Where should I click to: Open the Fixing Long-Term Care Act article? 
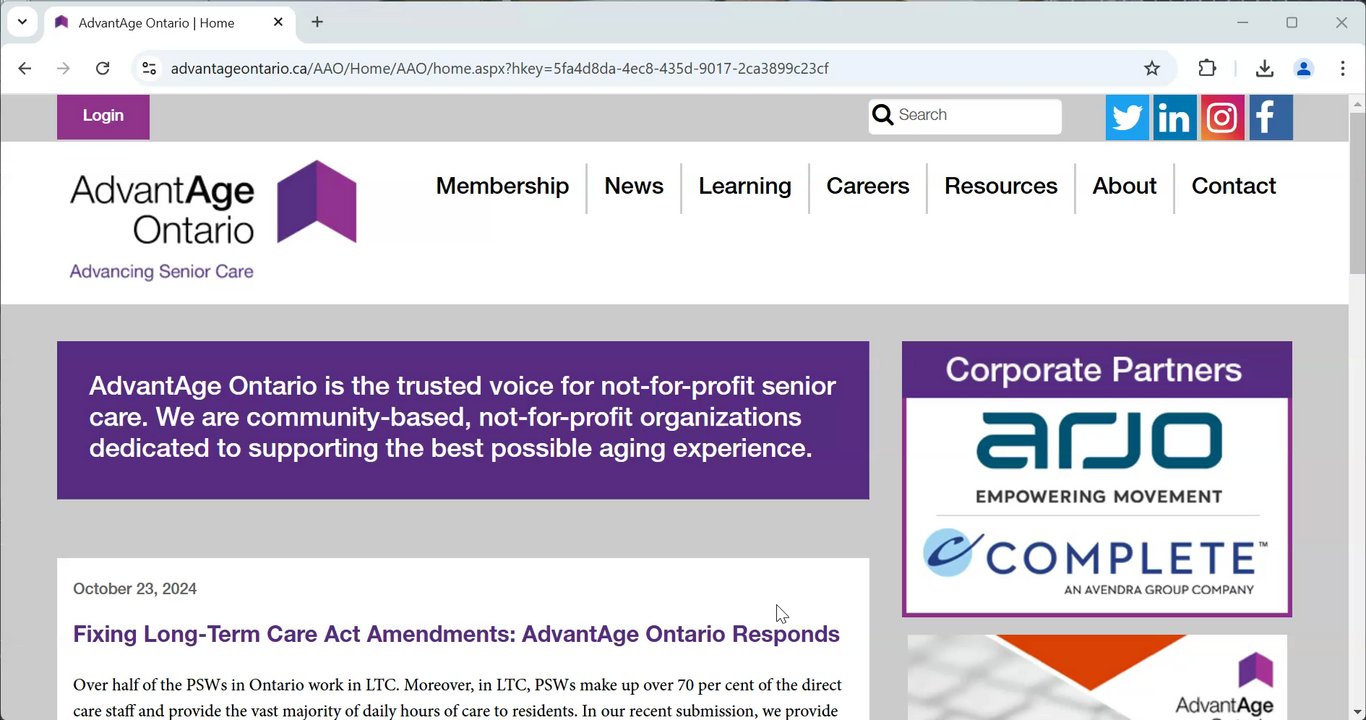pos(456,634)
